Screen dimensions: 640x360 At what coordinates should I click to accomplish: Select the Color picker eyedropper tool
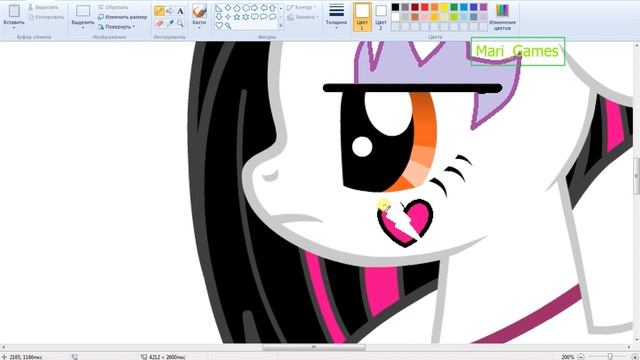pos(170,24)
